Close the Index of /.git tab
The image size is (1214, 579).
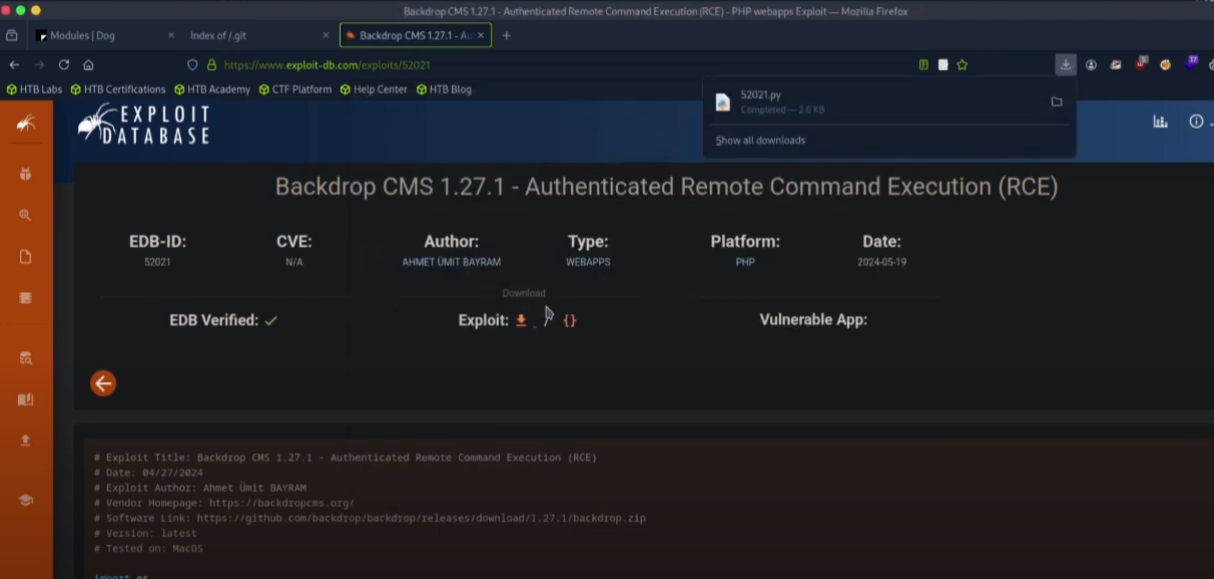click(326, 35)
